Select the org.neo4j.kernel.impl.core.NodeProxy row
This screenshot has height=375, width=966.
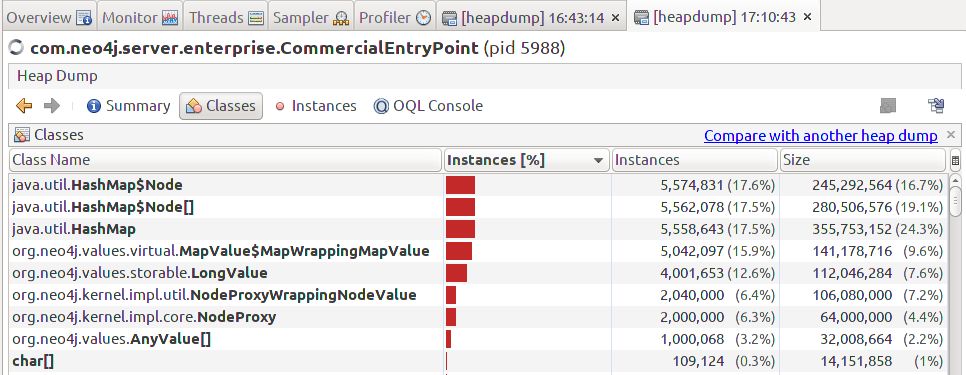[x=479, y=317]
